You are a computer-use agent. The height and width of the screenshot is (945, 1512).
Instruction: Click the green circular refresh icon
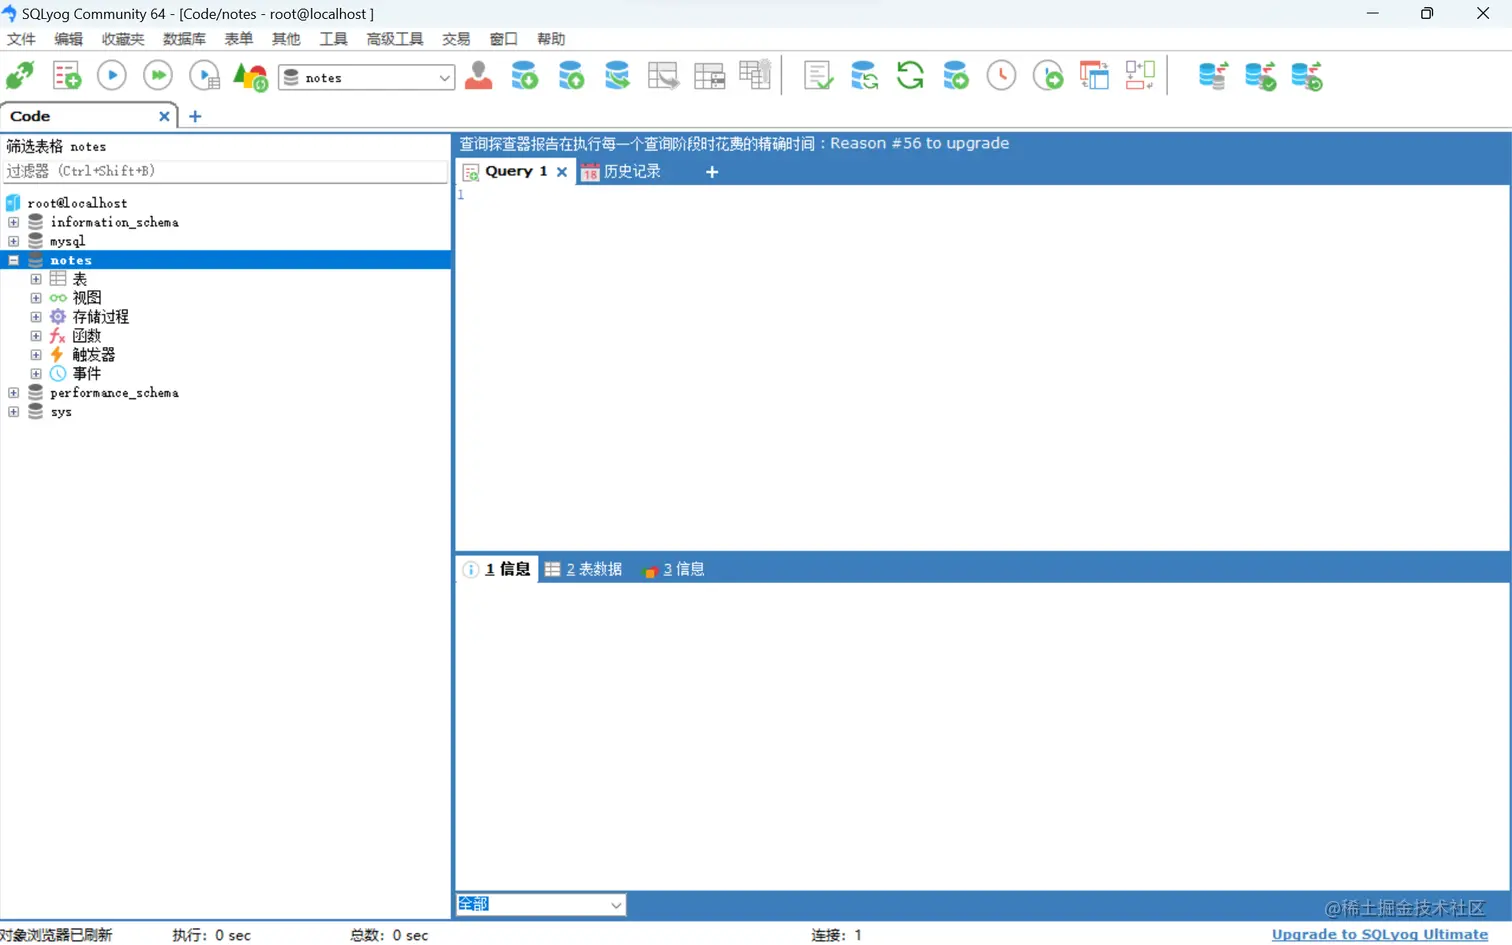pyautogui.click(x=910, y=76)
